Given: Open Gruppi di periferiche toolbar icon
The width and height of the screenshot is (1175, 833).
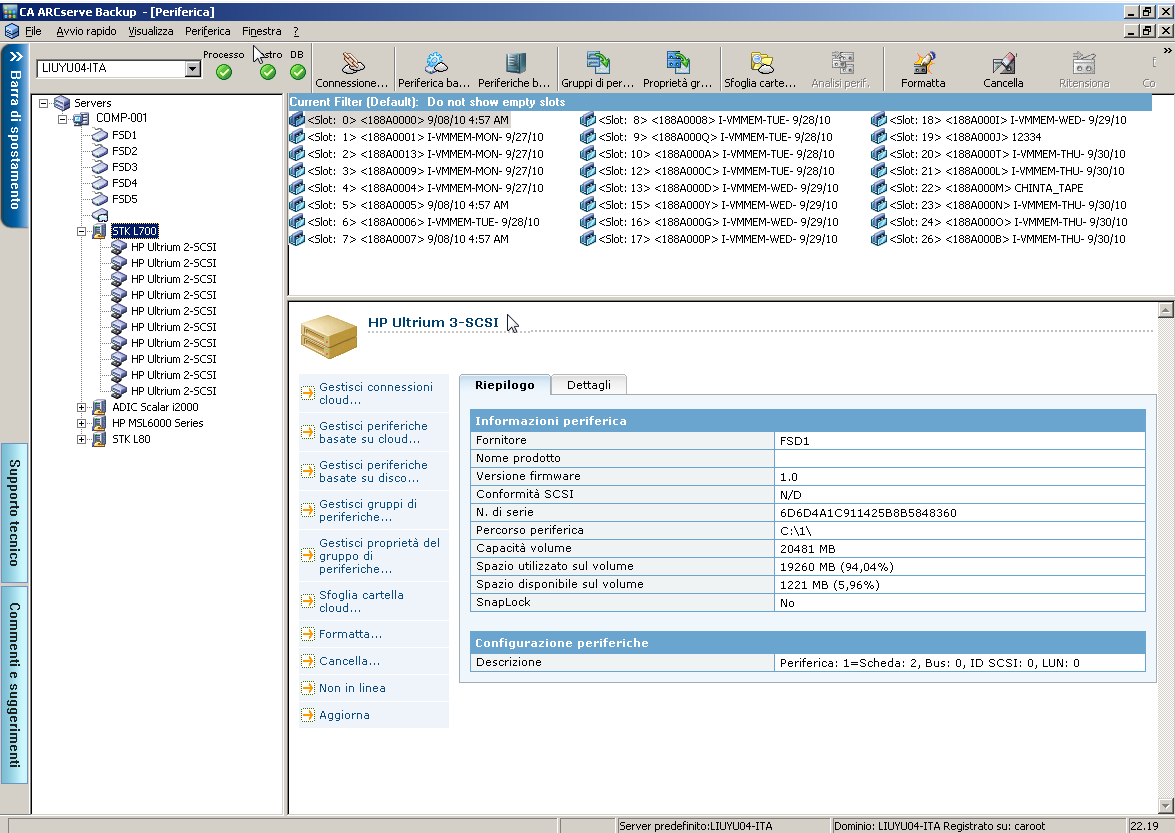Looking at the screenshot, I should [597, 64].
